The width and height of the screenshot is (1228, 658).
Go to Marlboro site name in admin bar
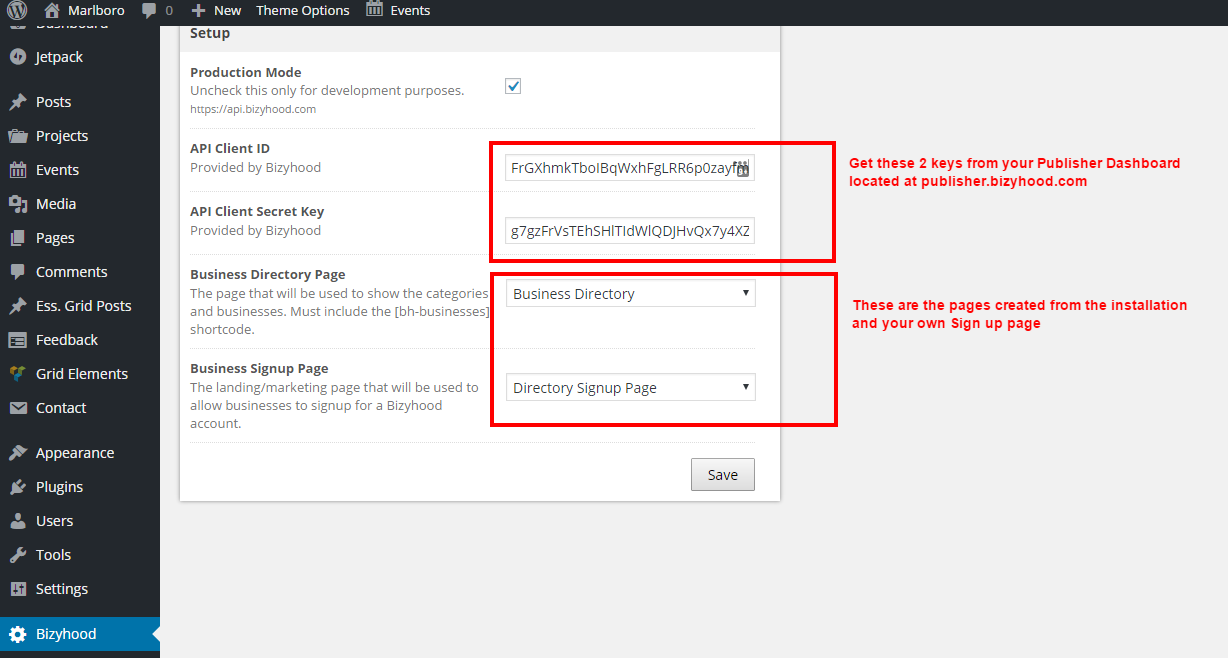click(98, 11)
